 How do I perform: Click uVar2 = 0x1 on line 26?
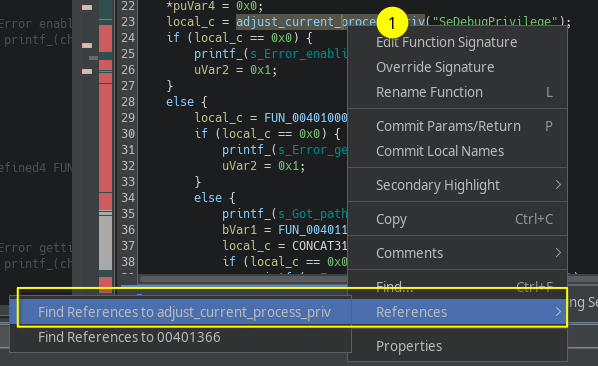tap(235, 70)
